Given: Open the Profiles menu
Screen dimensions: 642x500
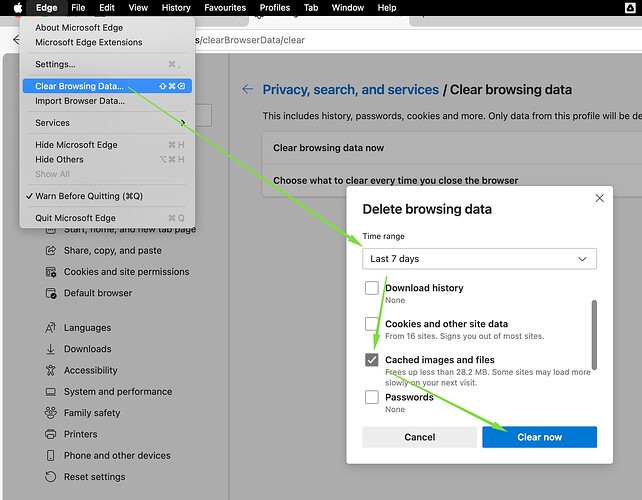Looking at the screenshot, I should pos(275,8).
